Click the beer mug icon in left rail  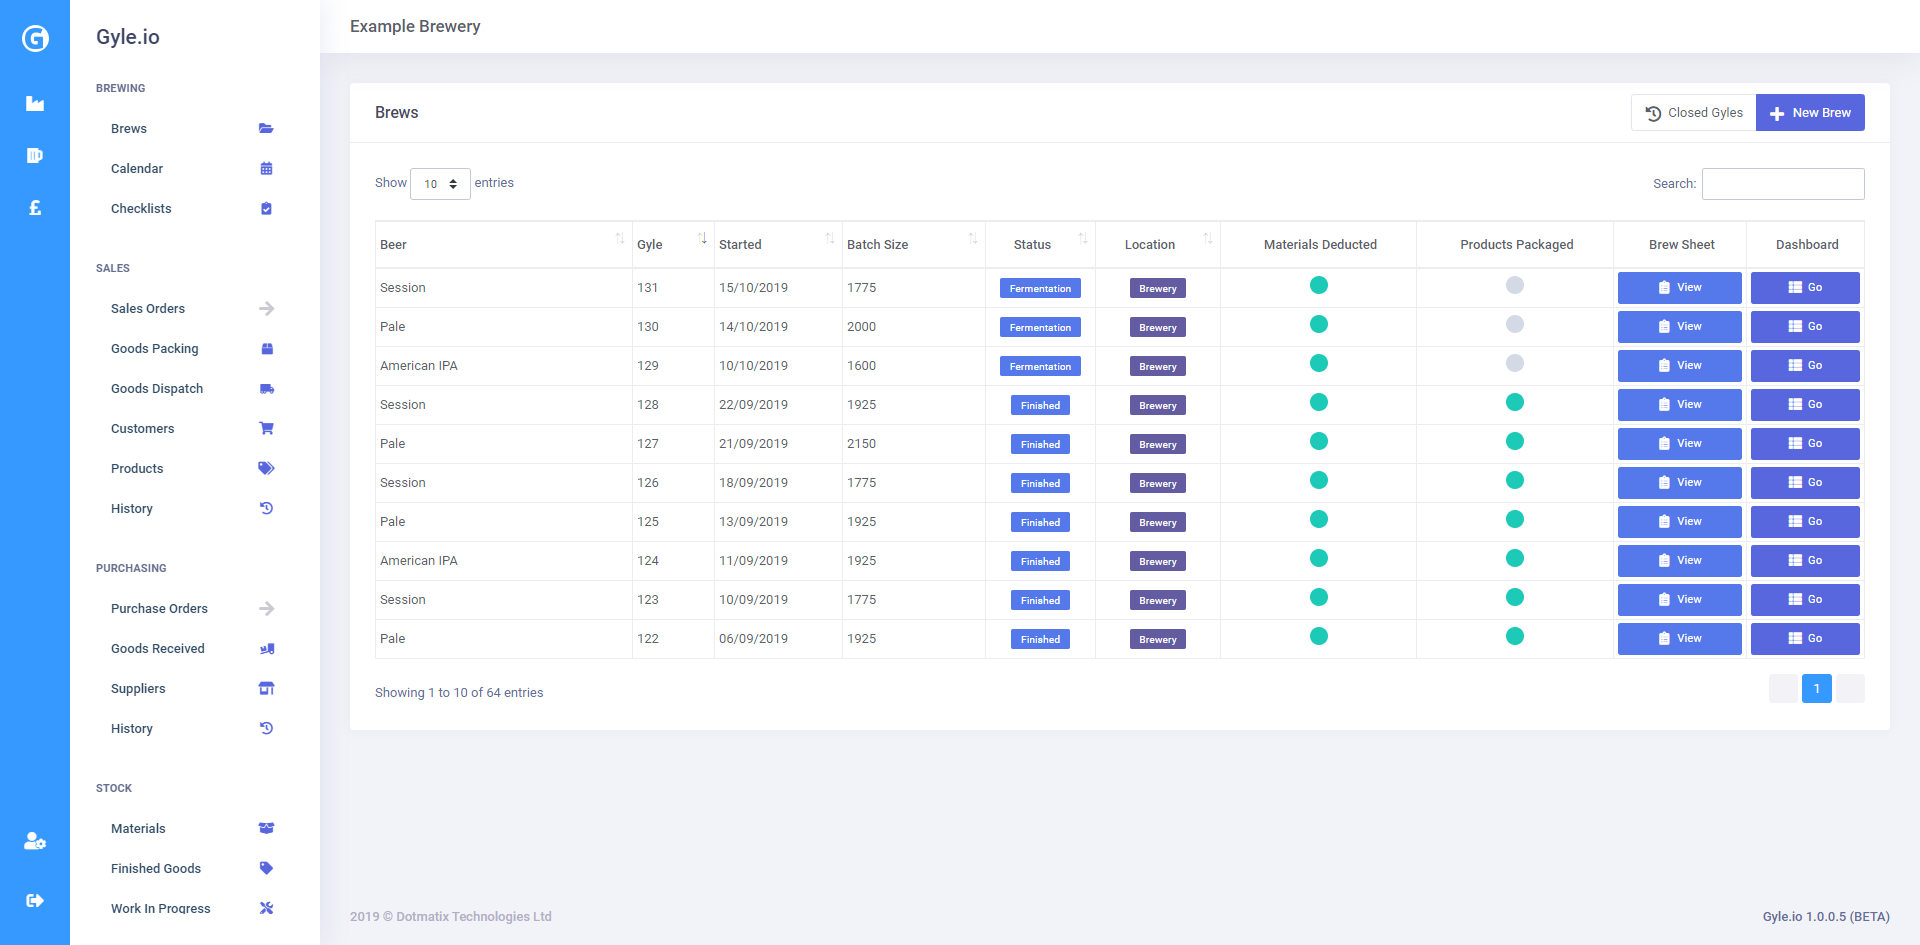coord(35,156)
